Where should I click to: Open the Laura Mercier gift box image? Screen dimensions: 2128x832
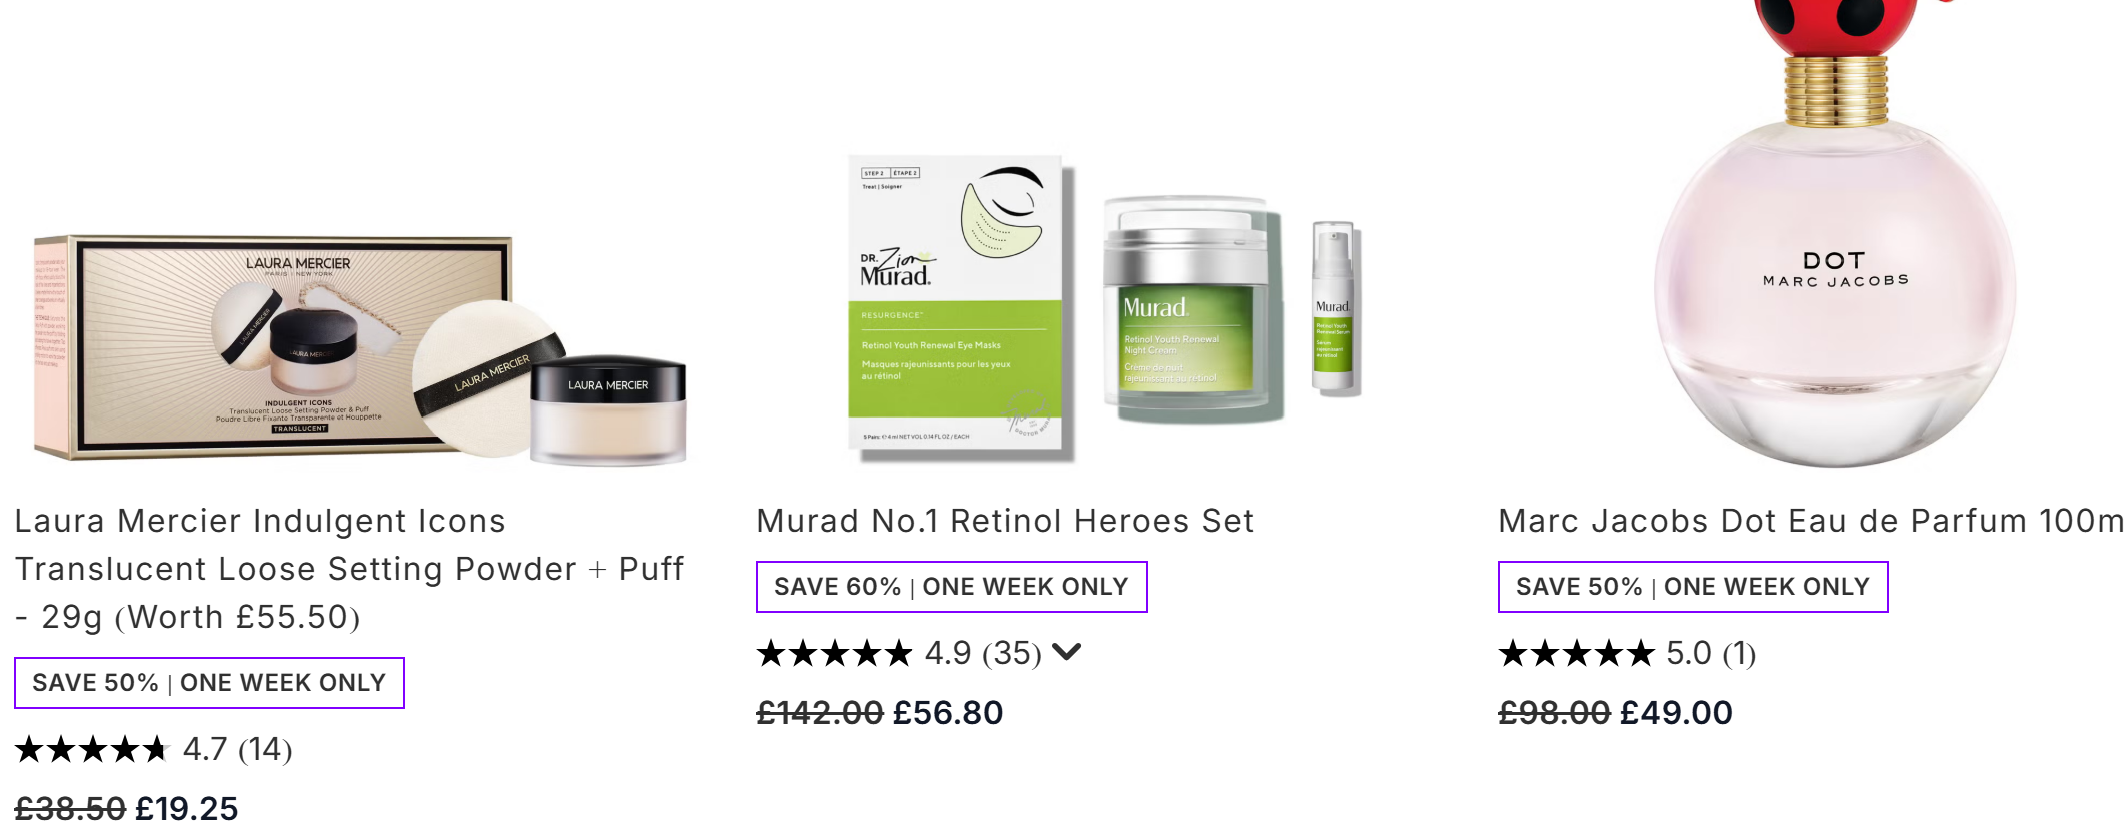[360, 350]
